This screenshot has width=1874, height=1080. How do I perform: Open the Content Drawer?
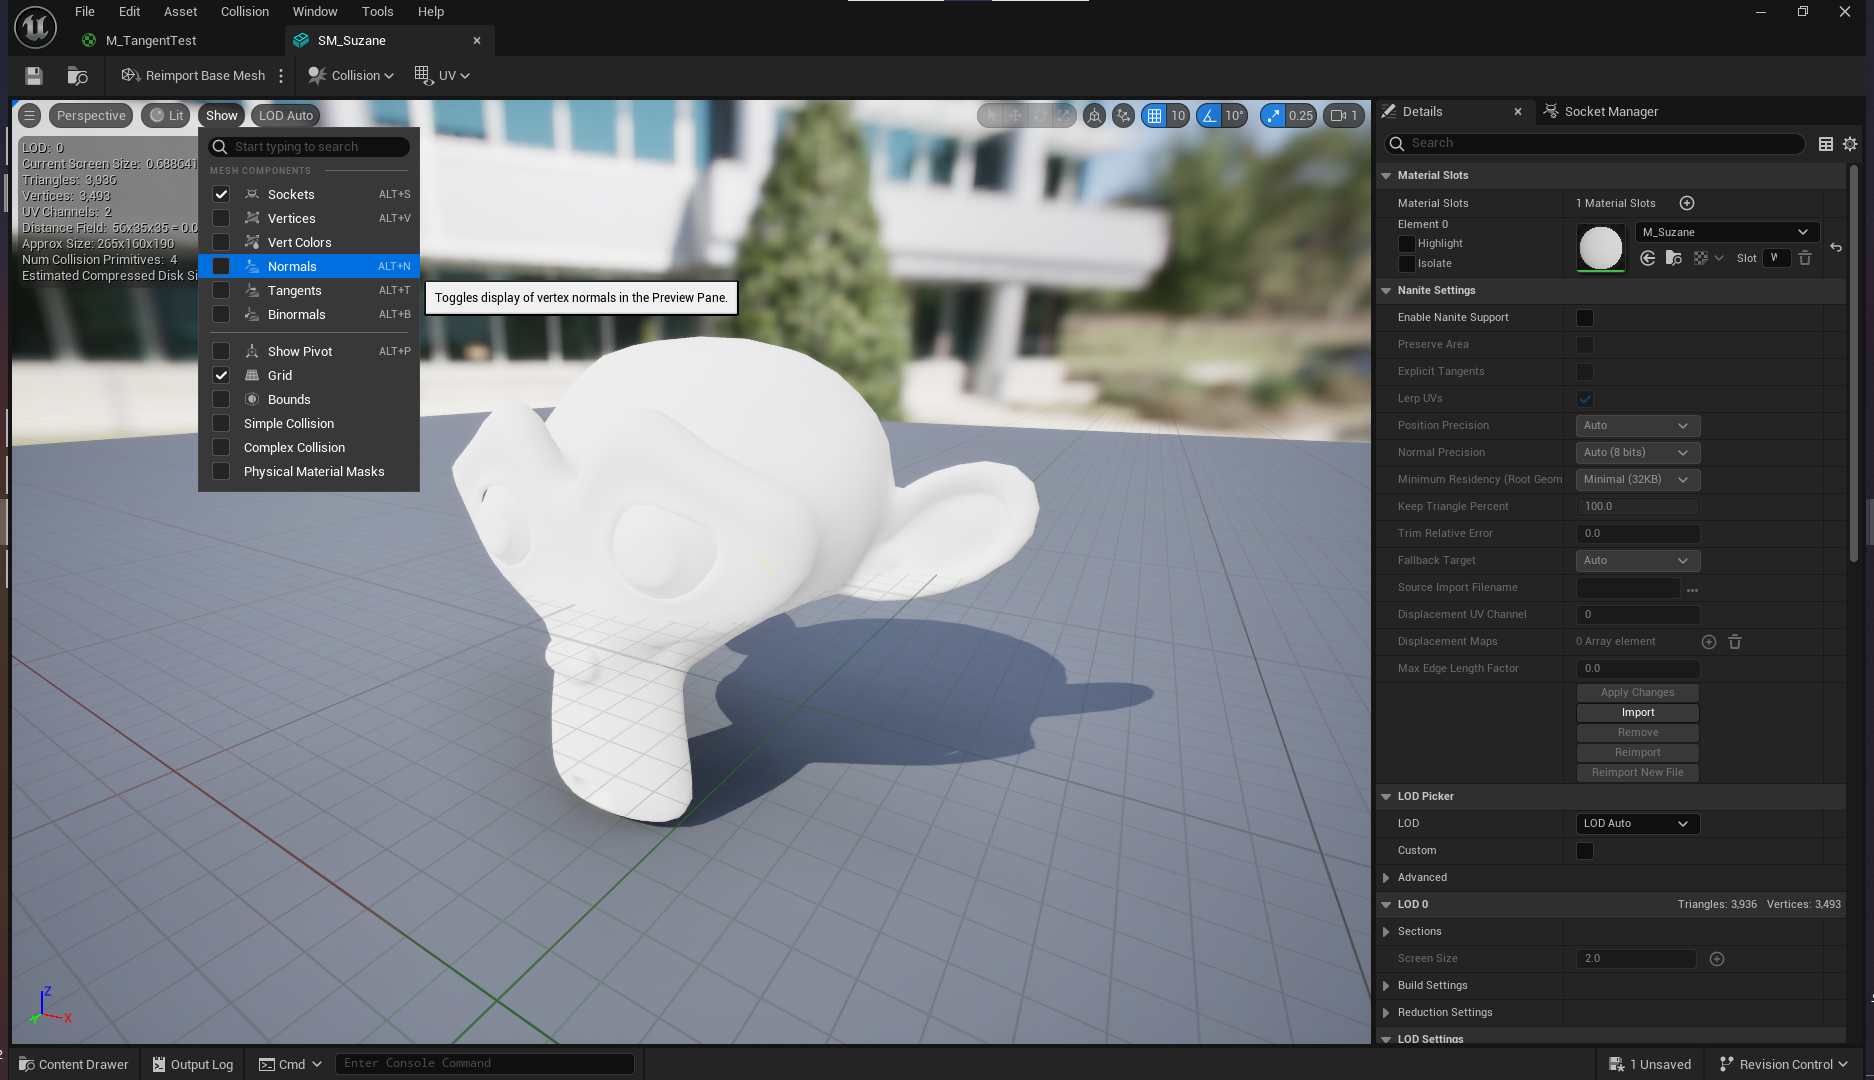click(74, 1064)
